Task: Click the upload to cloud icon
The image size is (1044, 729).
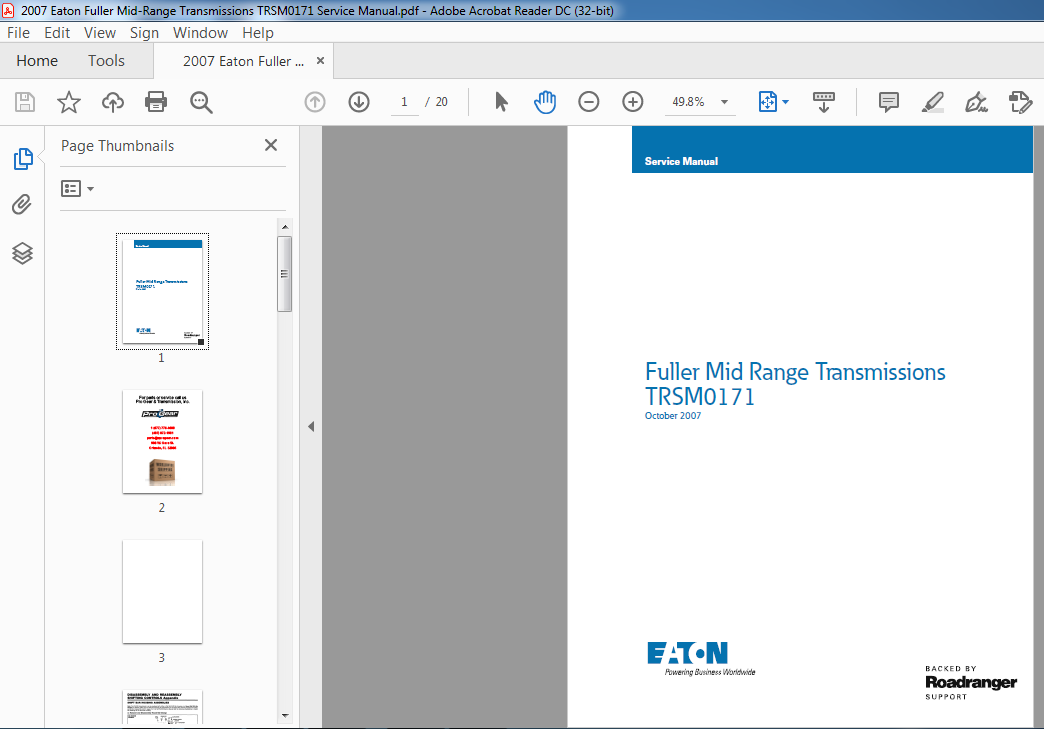Action: [113, 102]
